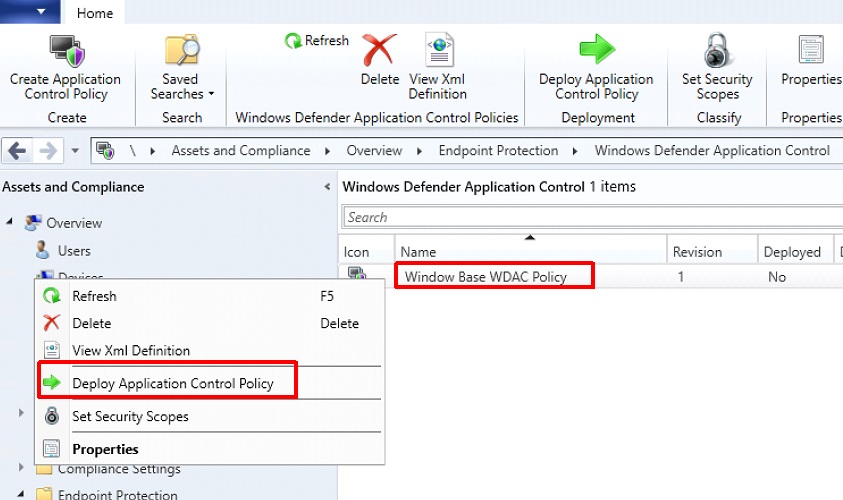Select Users in the navigation tree
Viewport: 843px width, 500px height.
point(73,251)
